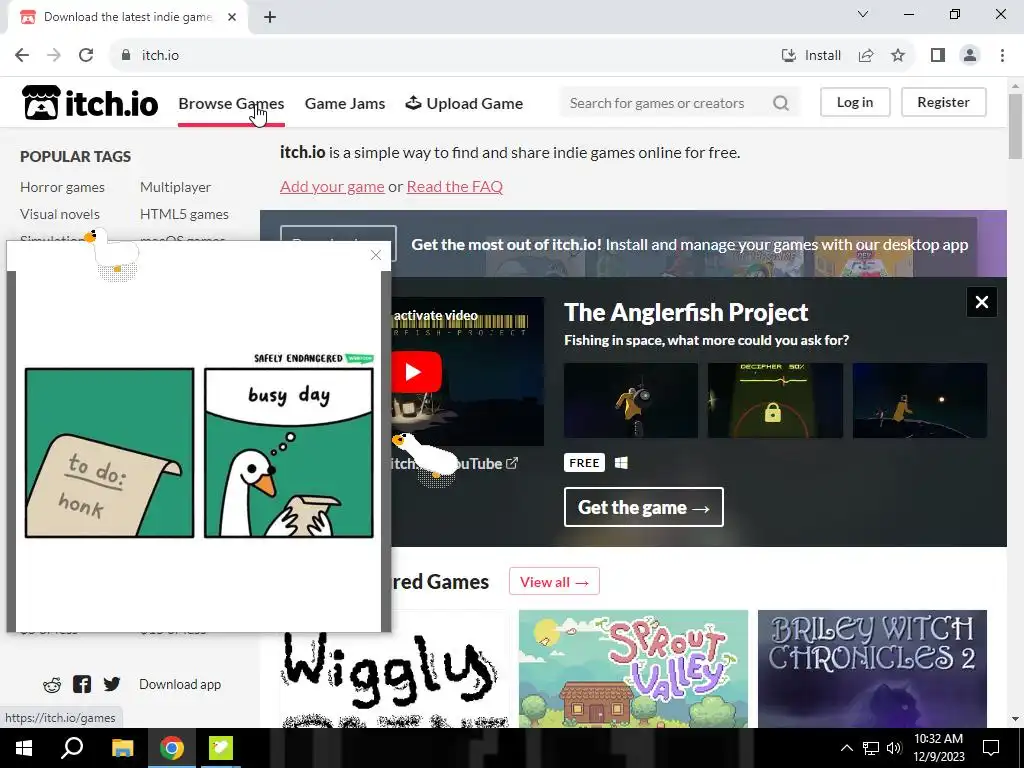Click the padlock site info icon
Viewport: 1024px width, 768px height.
pos(126,55)
